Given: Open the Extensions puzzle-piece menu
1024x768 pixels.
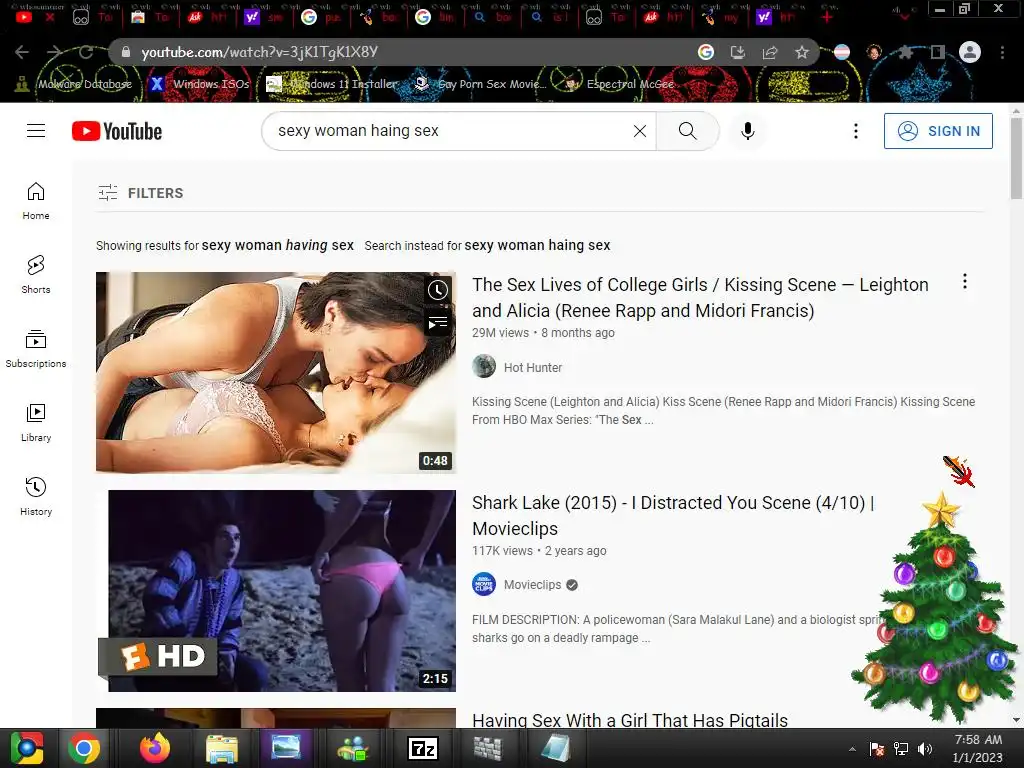Looking at the screenshot, I should tap(905, 52).
